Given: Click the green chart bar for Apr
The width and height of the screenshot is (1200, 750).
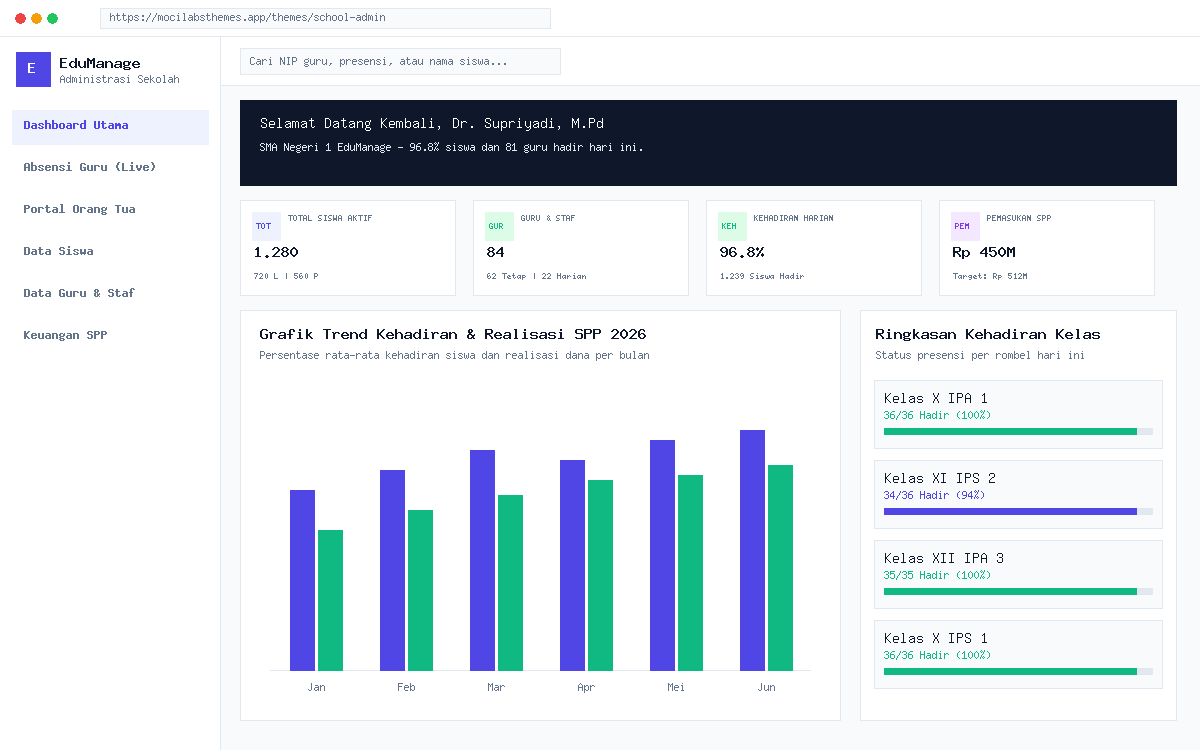Looking at the screenshot, I should 600,575.
